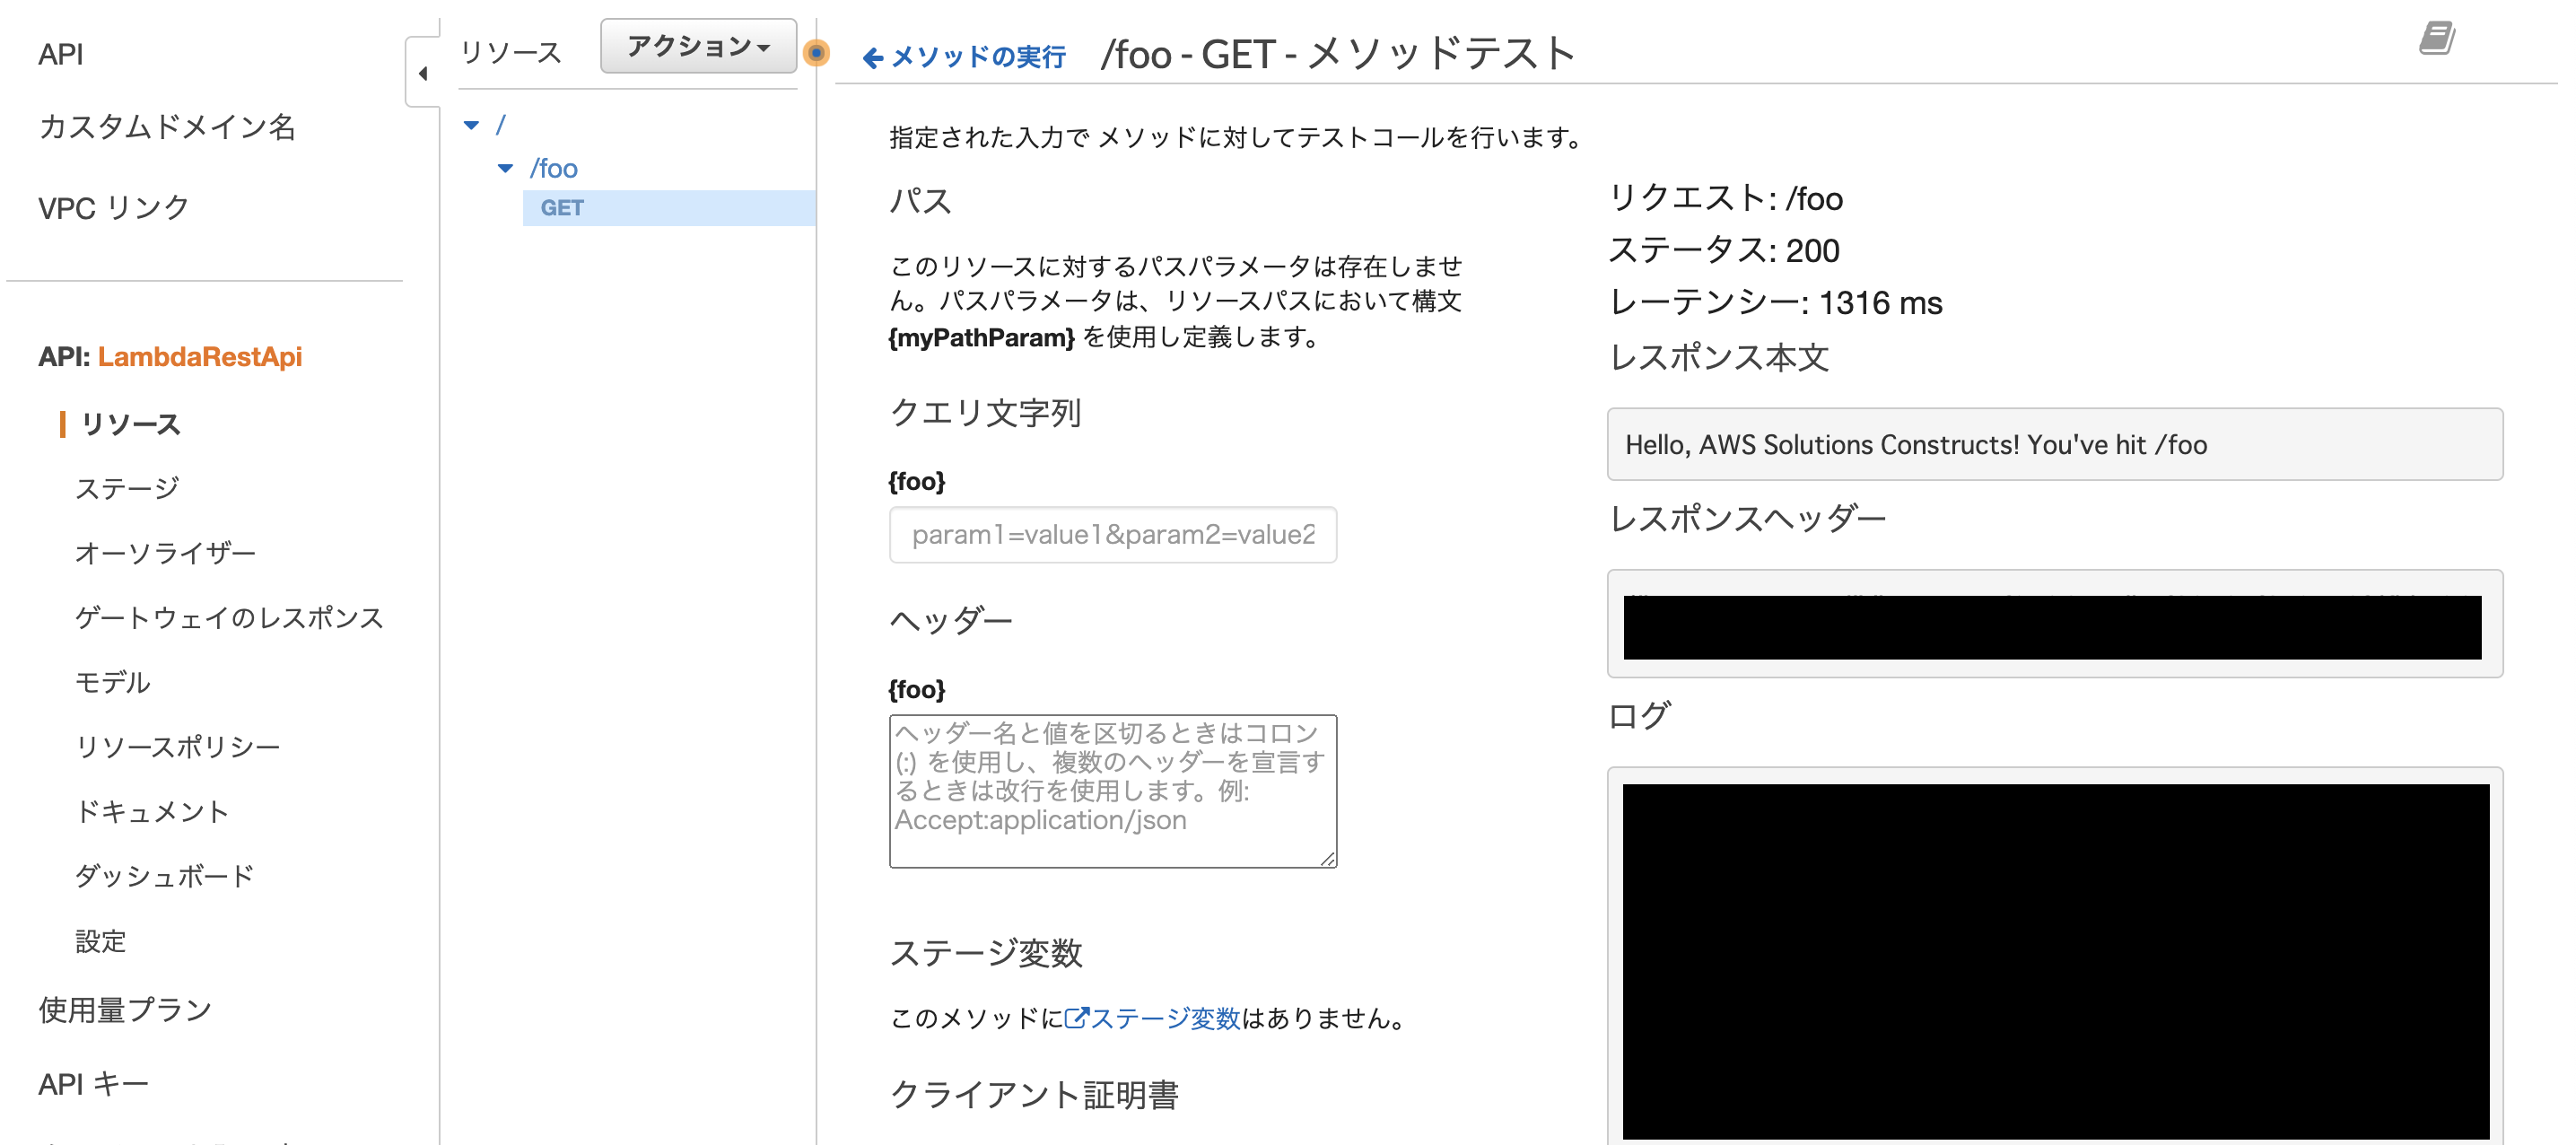
Task: Open the アクション dropdown button
Action: 698,46
